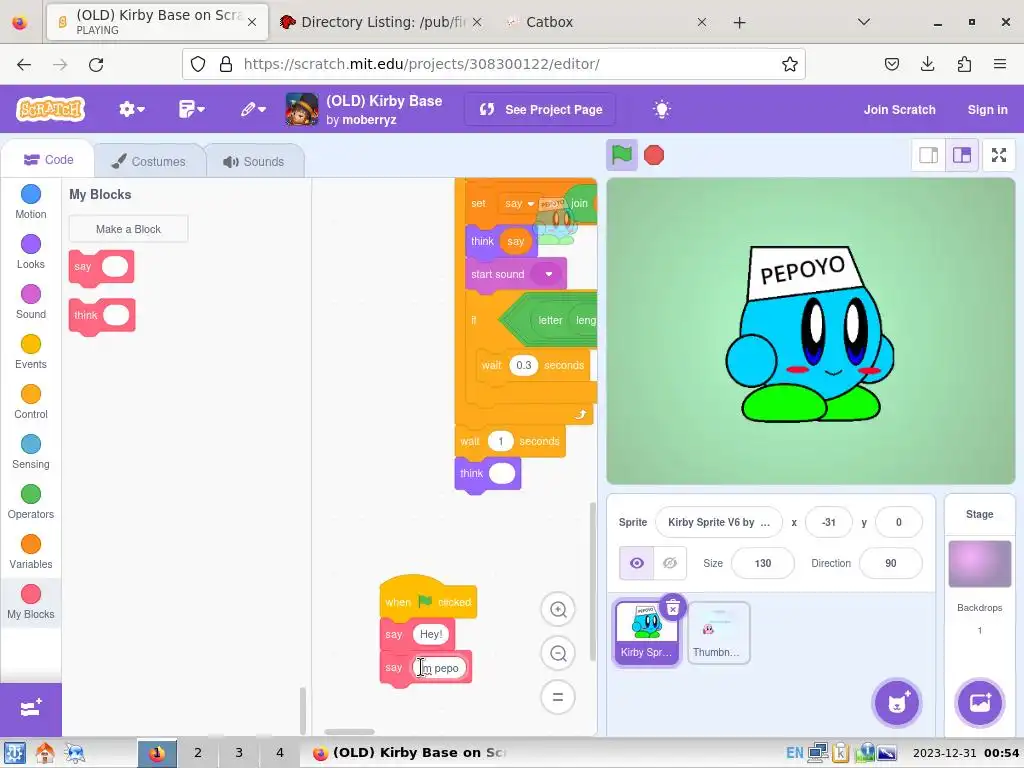Switch to large stage layout
This screenshot has width=1024, height=768.
click(962, 155)
